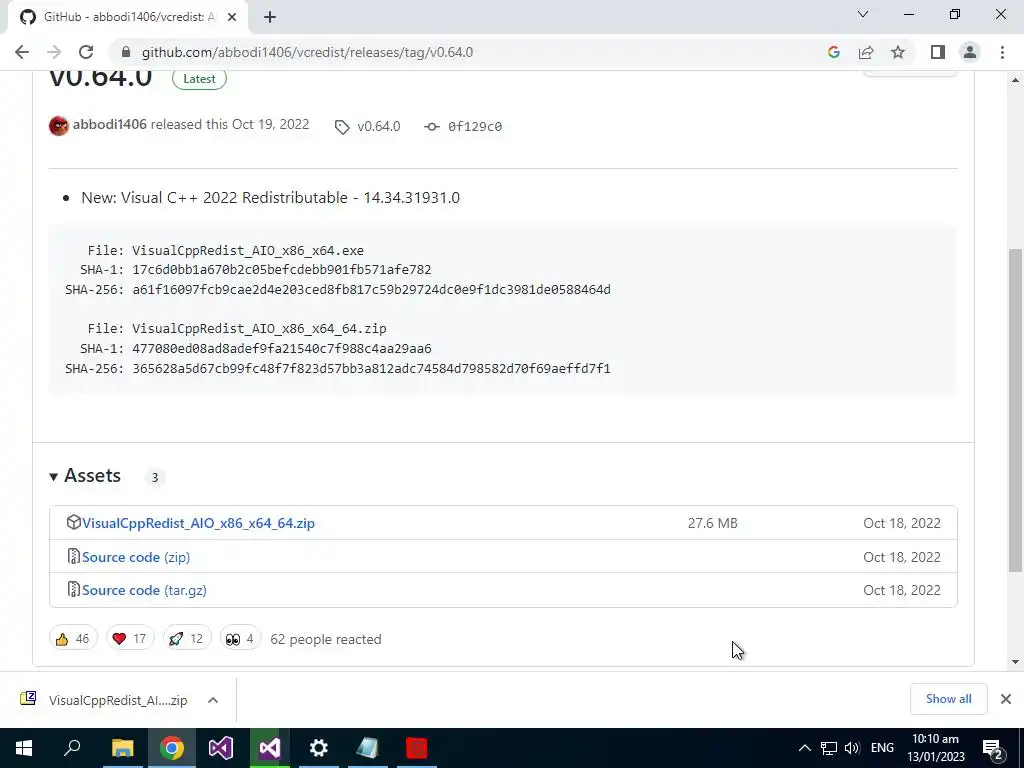This screenshot has width=1024, height=768.
Task: Show hidden system tray icons
Action: point(805,748)
